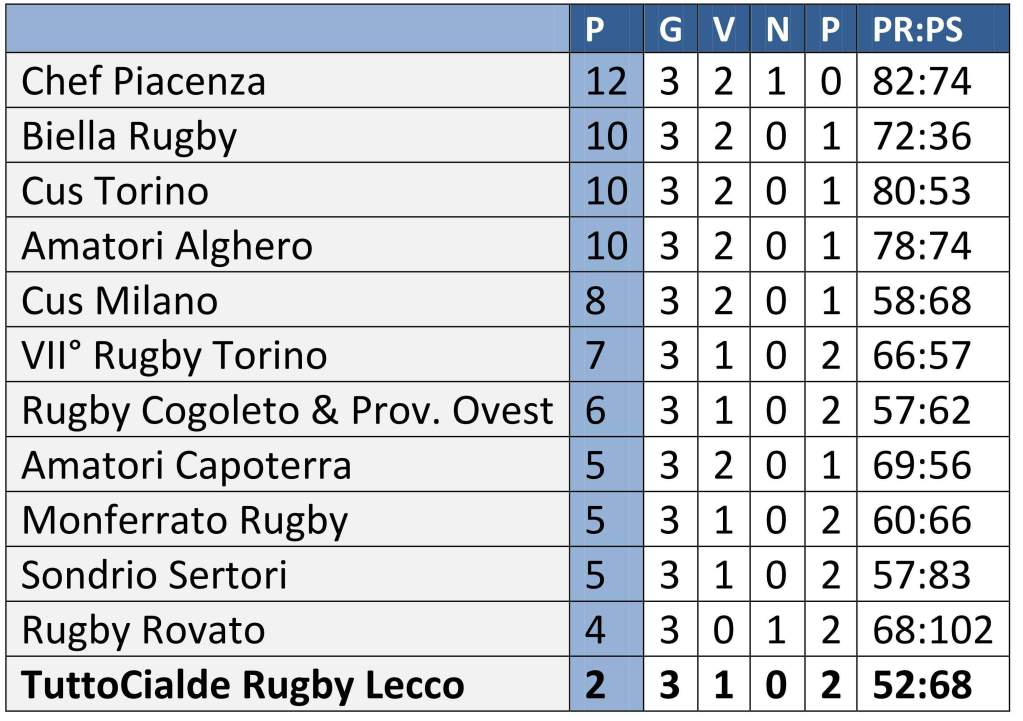Screen dimensions: 1023x721
Task: Select the VII° Rugby Torino entry
Action: click(x=174, y=356)
